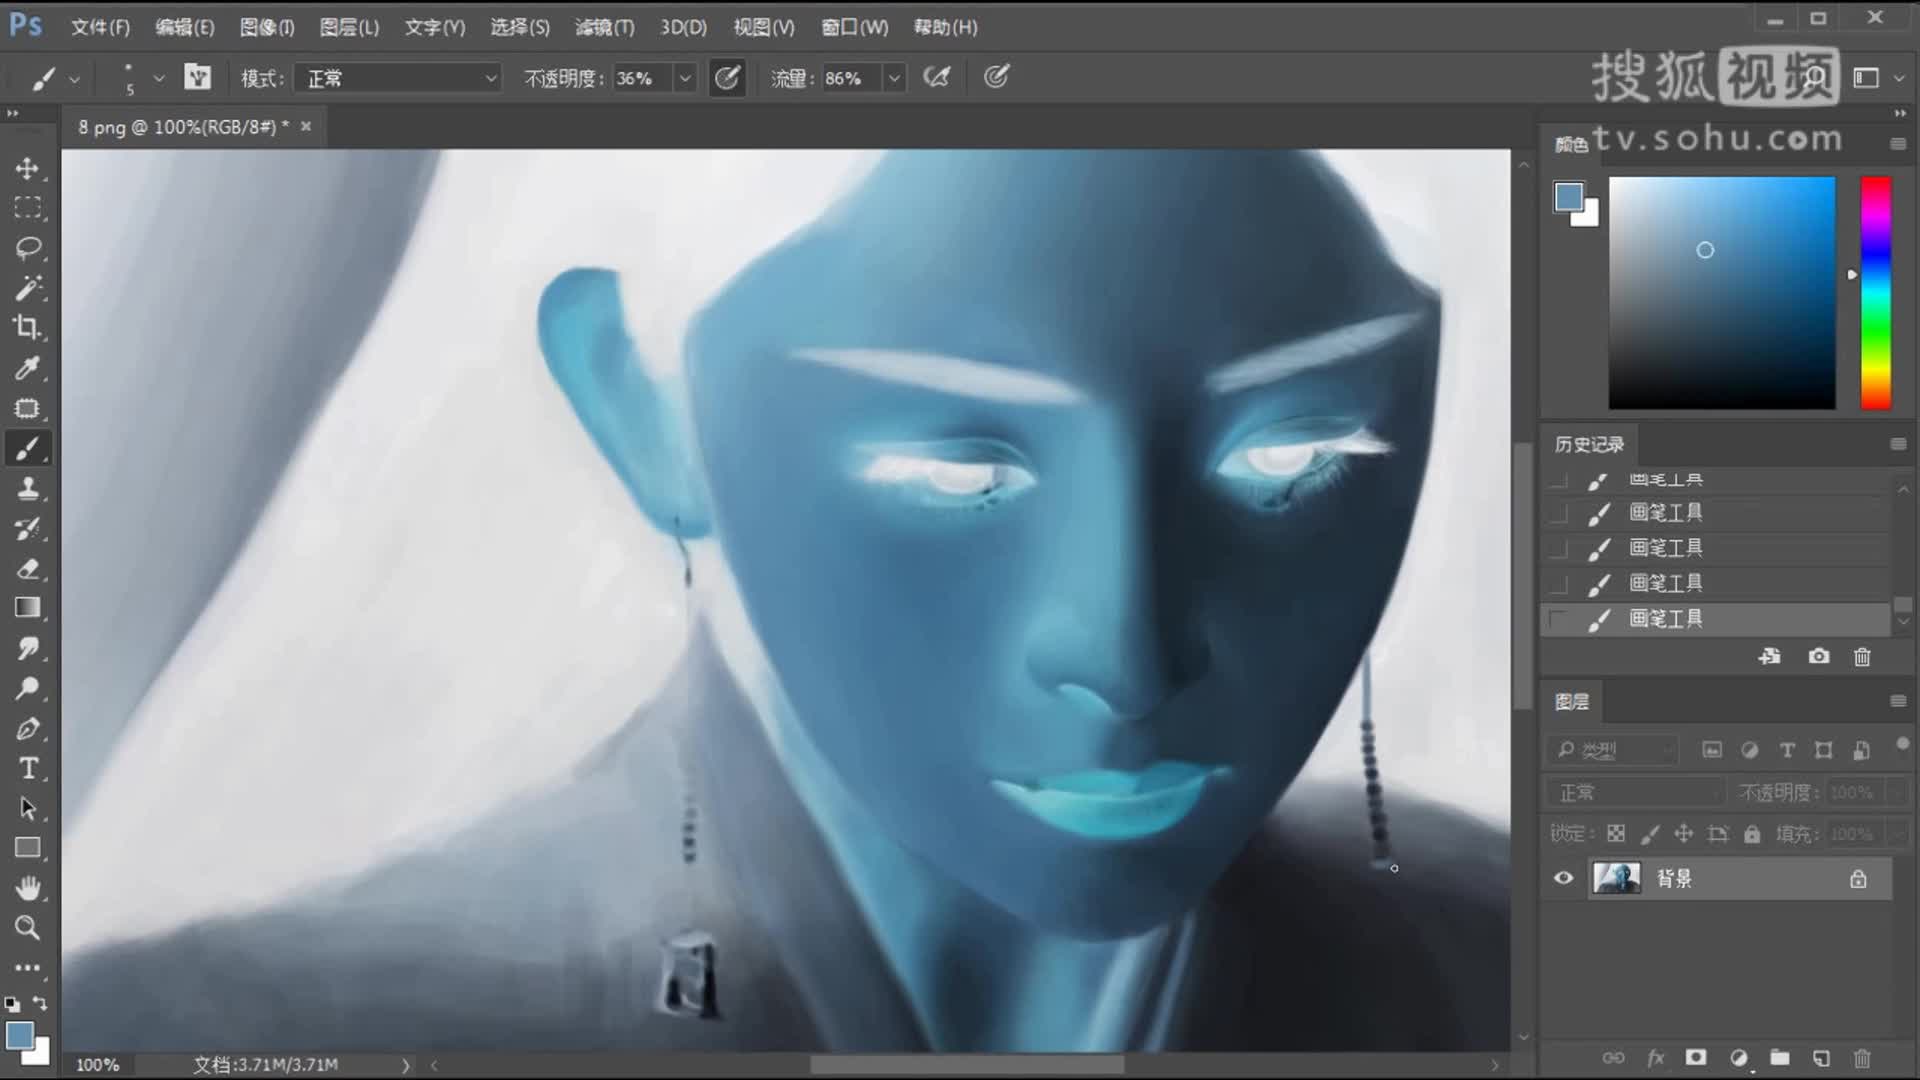
Task: Click the 100% zoom level field
Action: 98,1065
